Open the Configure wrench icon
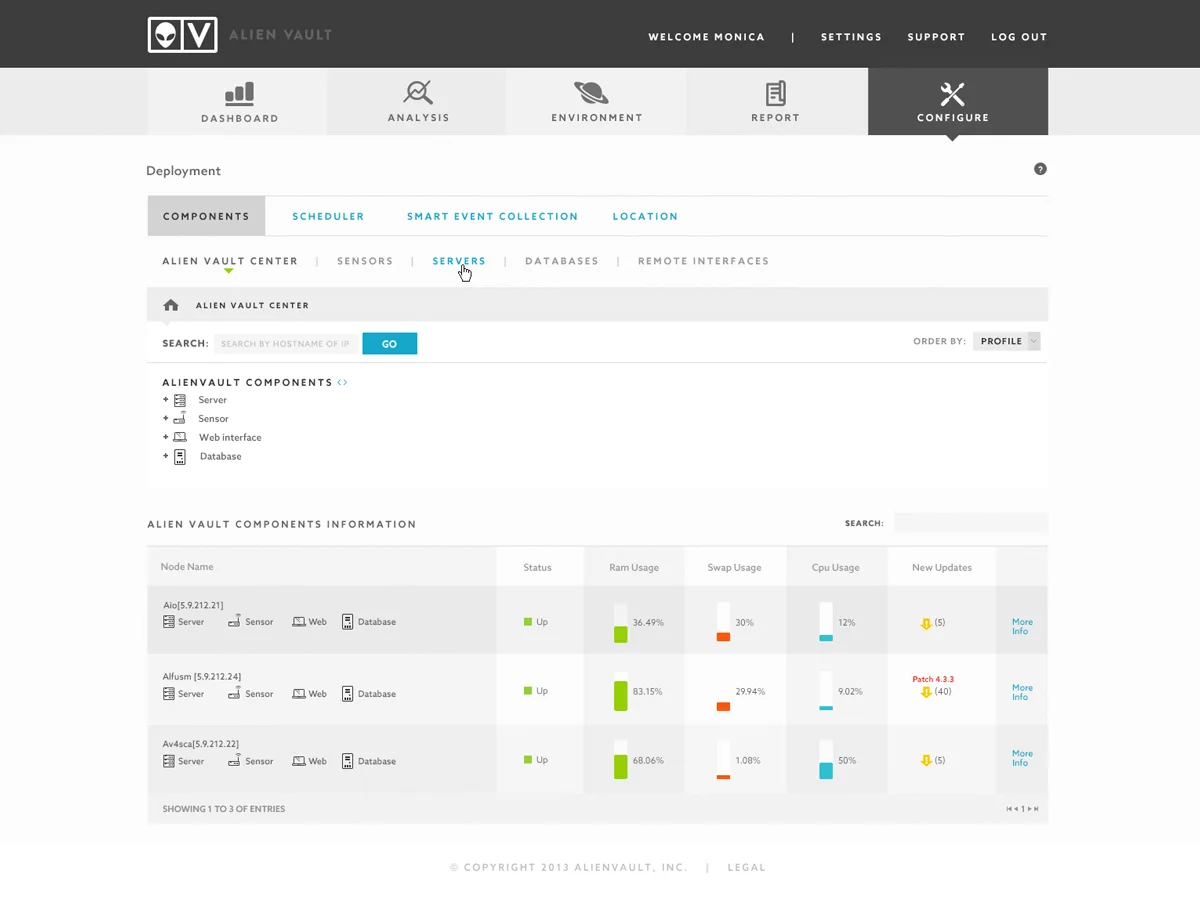Screen dimensions: 1200x897 pyautogui.click(x=952, y=94)
